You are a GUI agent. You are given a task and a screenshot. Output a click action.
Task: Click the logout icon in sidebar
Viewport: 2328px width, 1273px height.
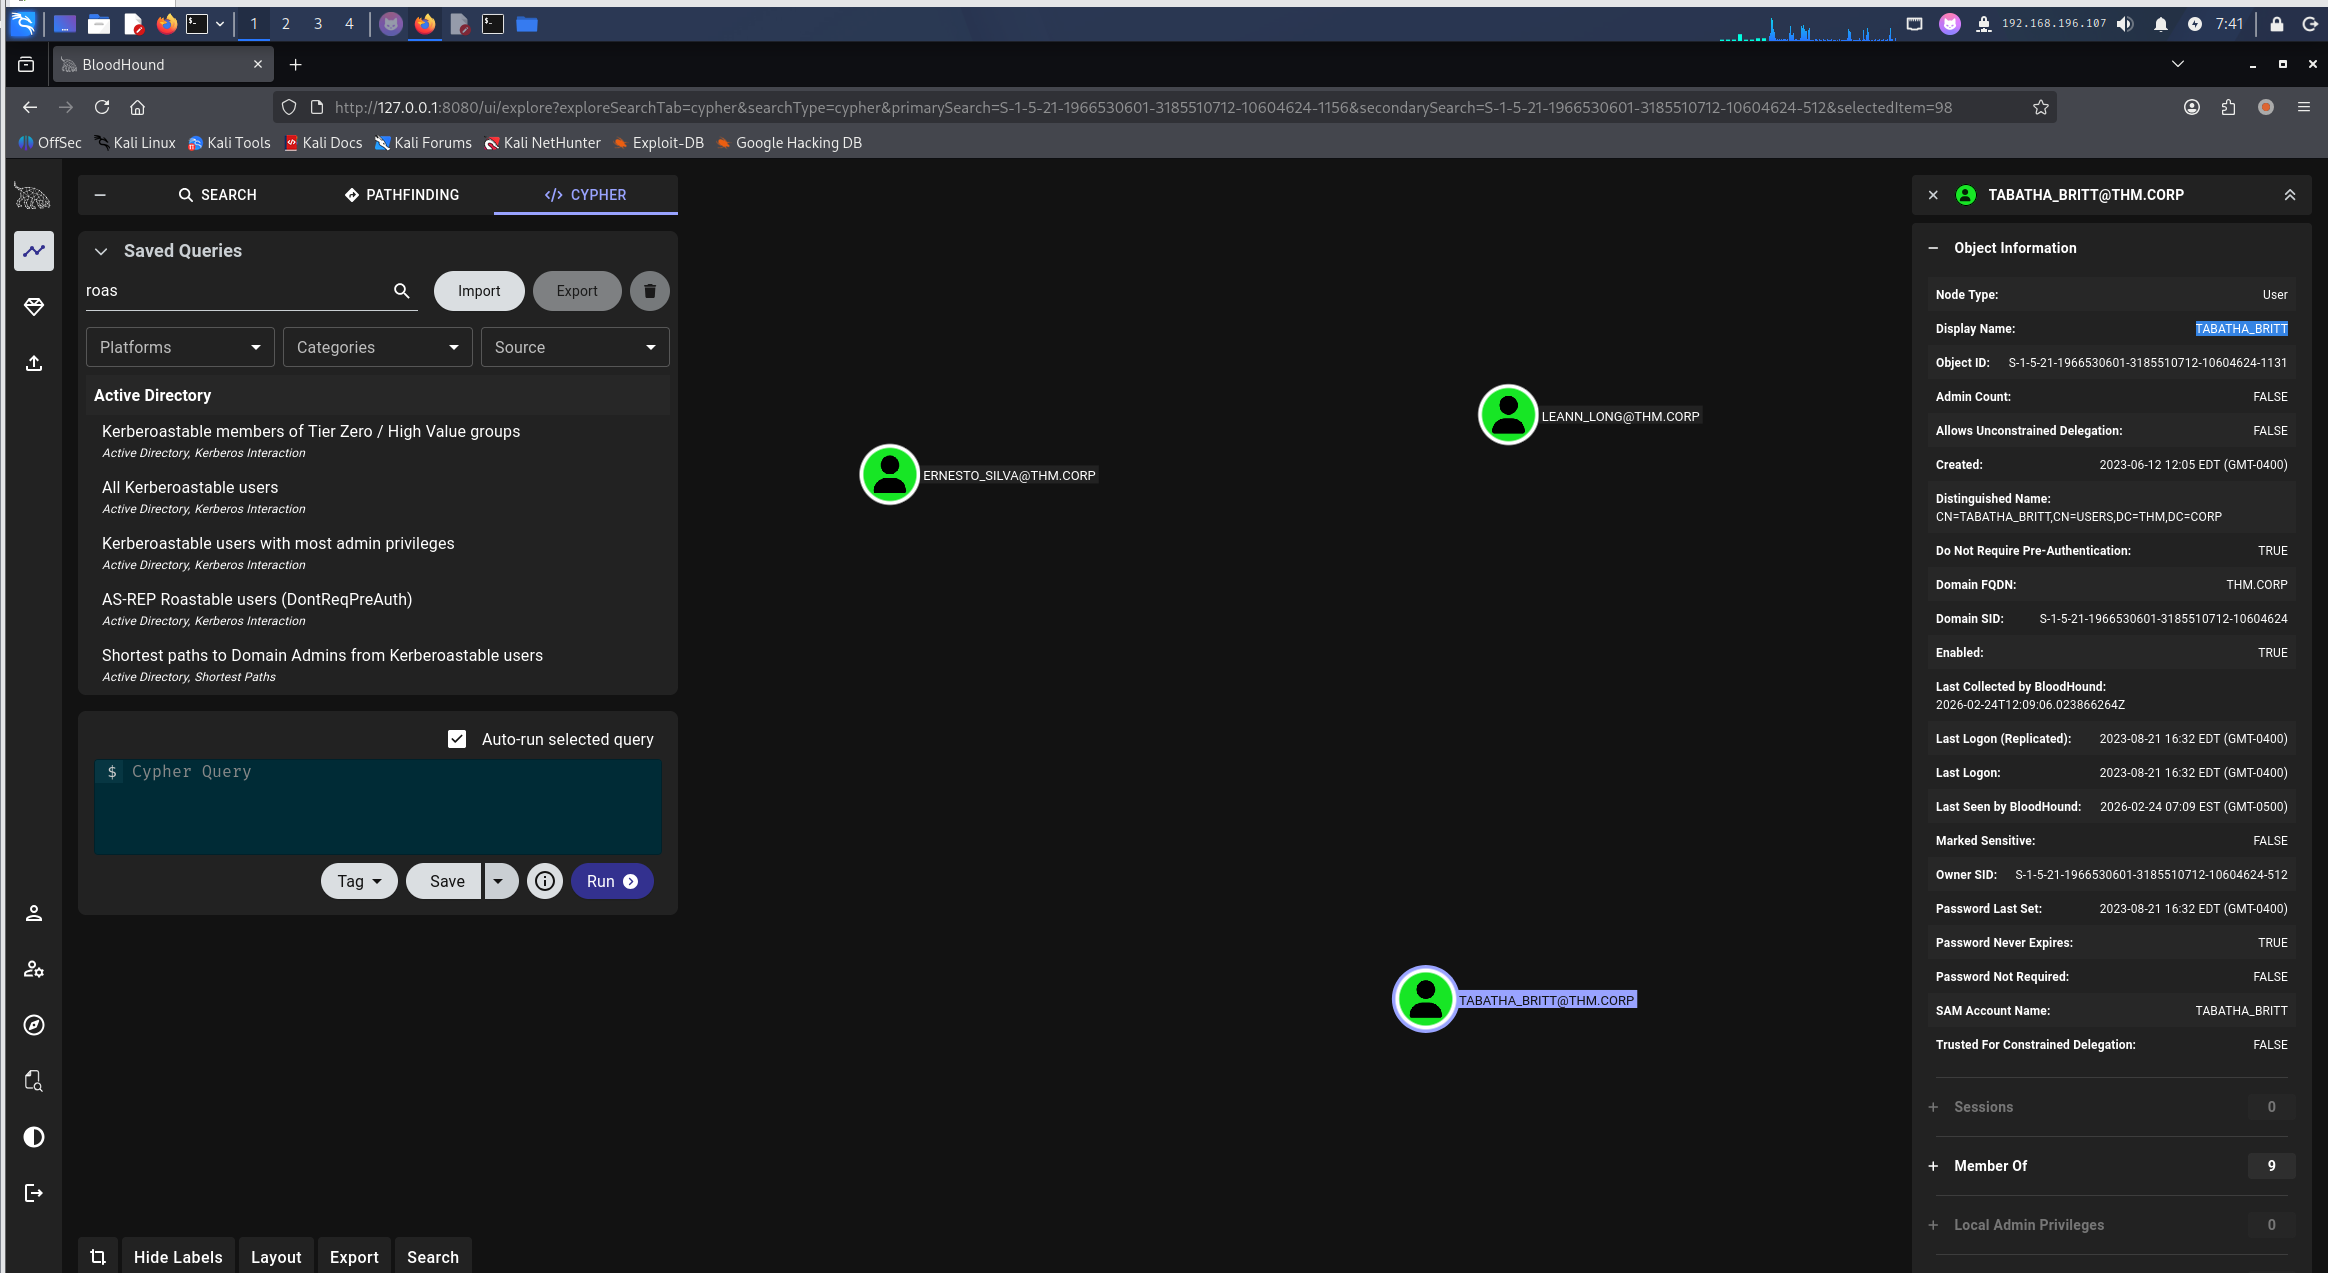[x=34, y=1193]
